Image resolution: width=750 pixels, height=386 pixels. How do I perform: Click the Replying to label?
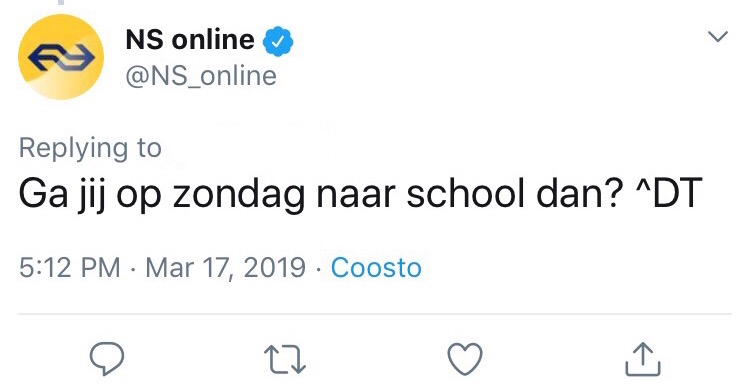90,148
